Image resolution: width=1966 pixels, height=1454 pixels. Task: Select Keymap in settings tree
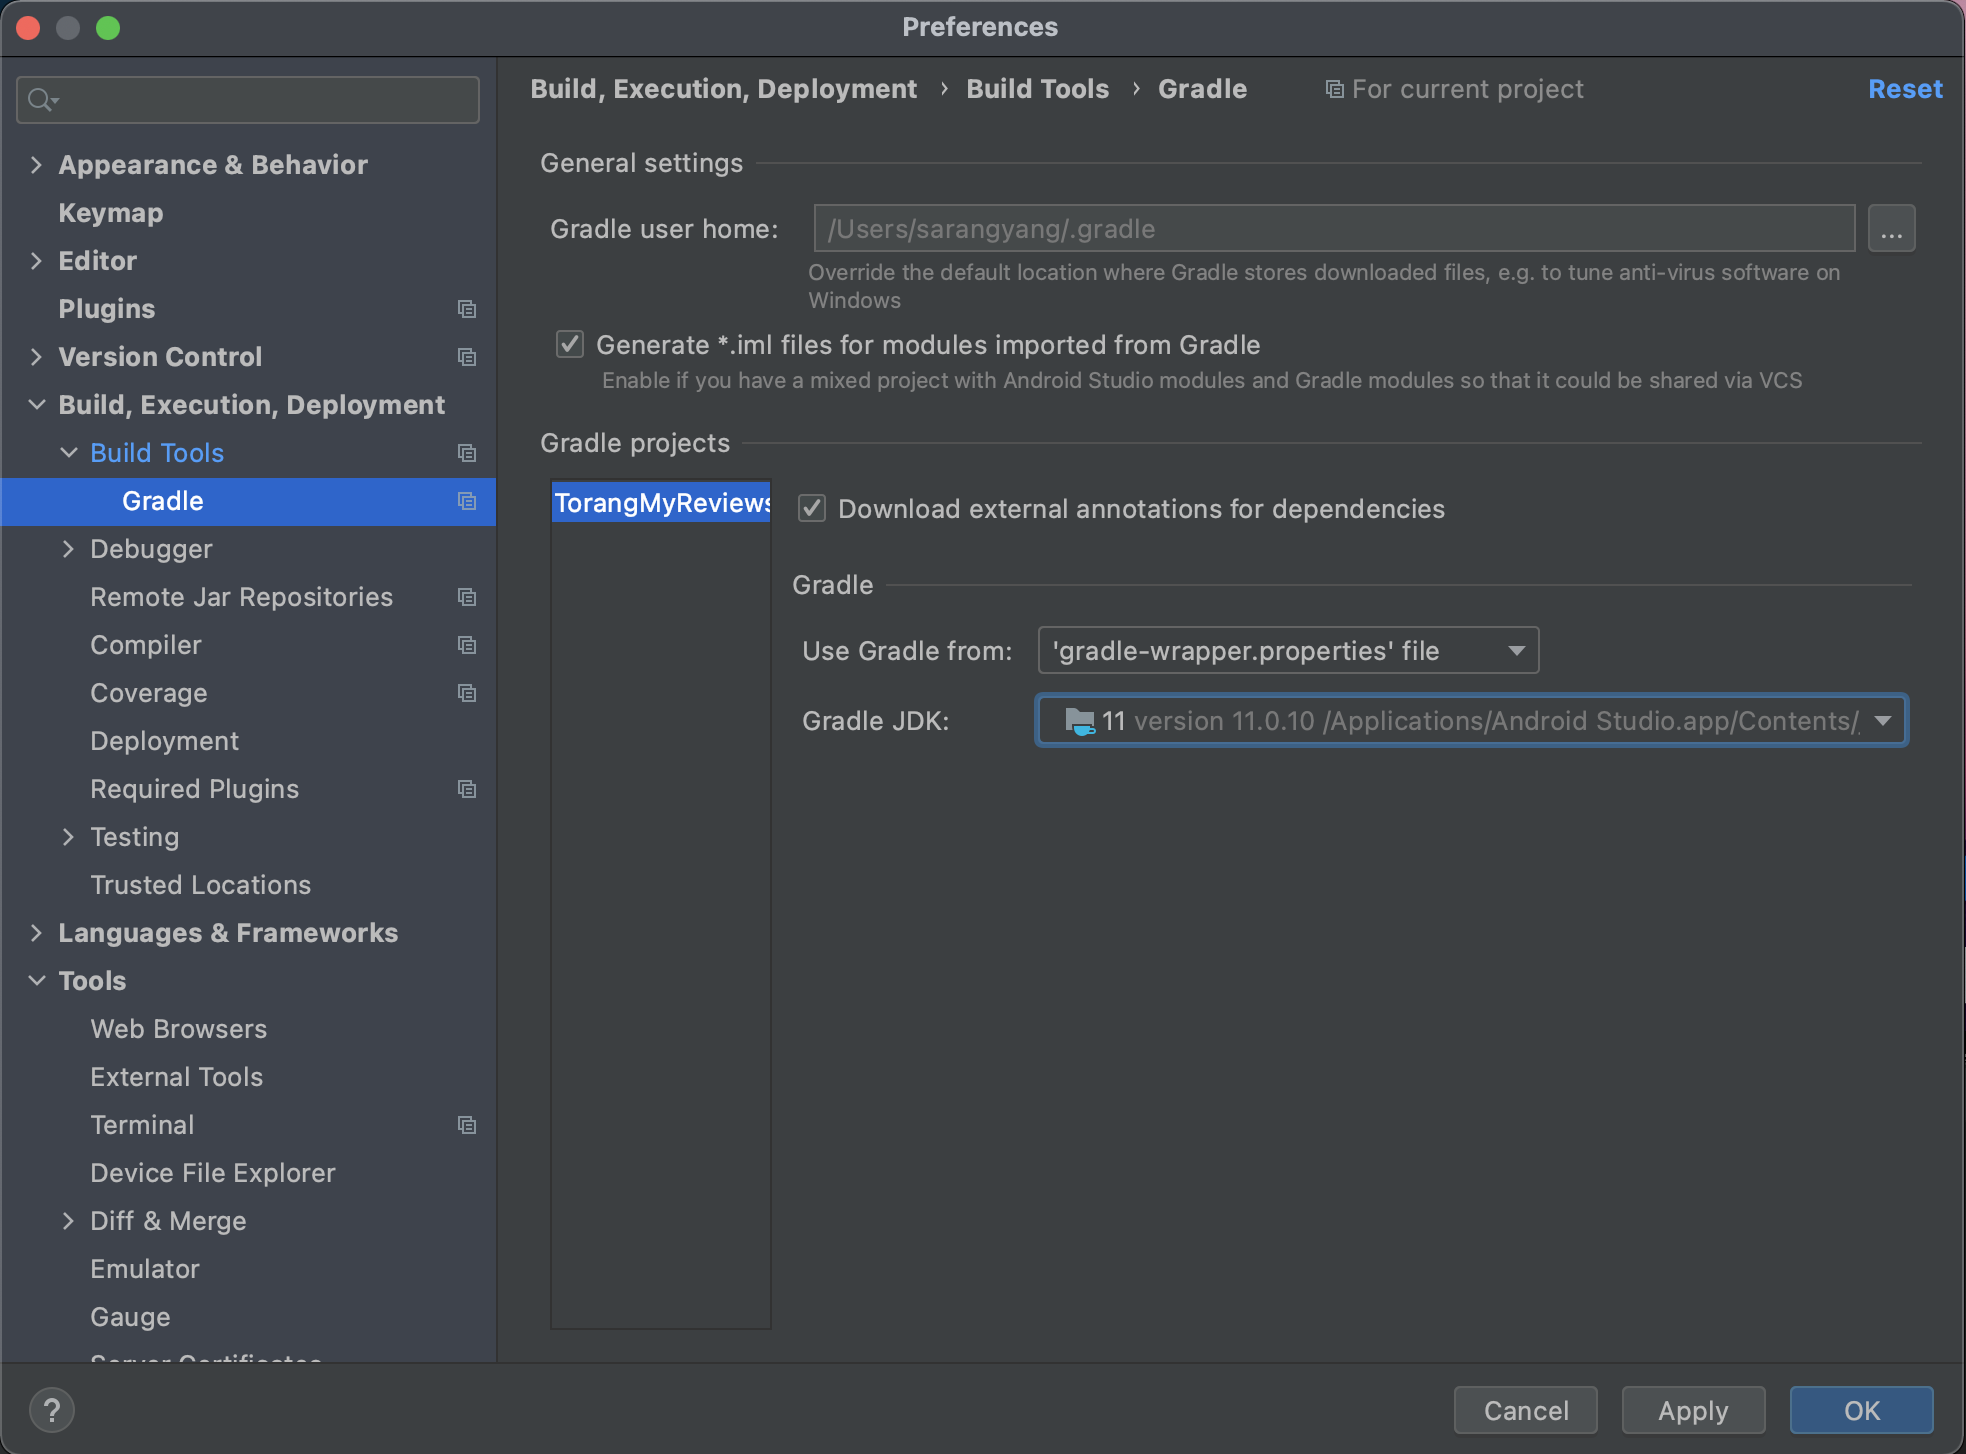click(x=110, y=213)
